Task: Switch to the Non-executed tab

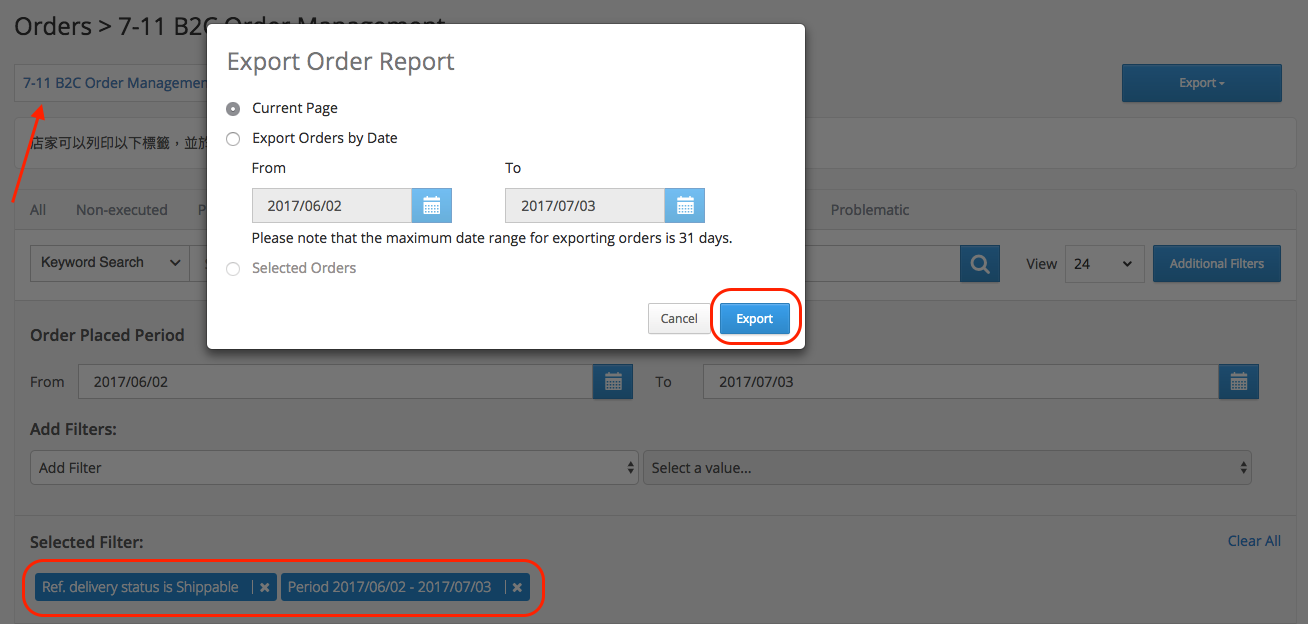Action: point(121,210)
